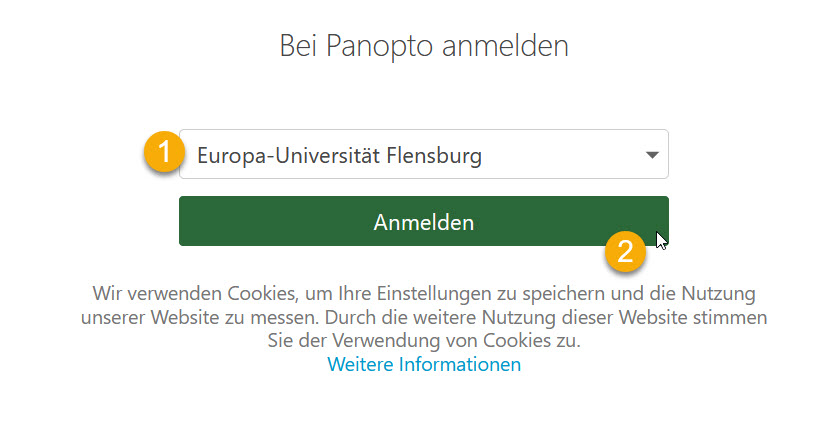
Task: Click the dropdown's triangle arrow icon
Action: [652, 155]
